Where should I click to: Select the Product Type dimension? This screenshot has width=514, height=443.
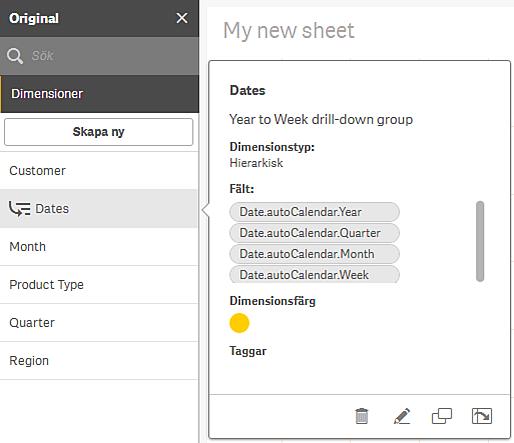[99, 285]
